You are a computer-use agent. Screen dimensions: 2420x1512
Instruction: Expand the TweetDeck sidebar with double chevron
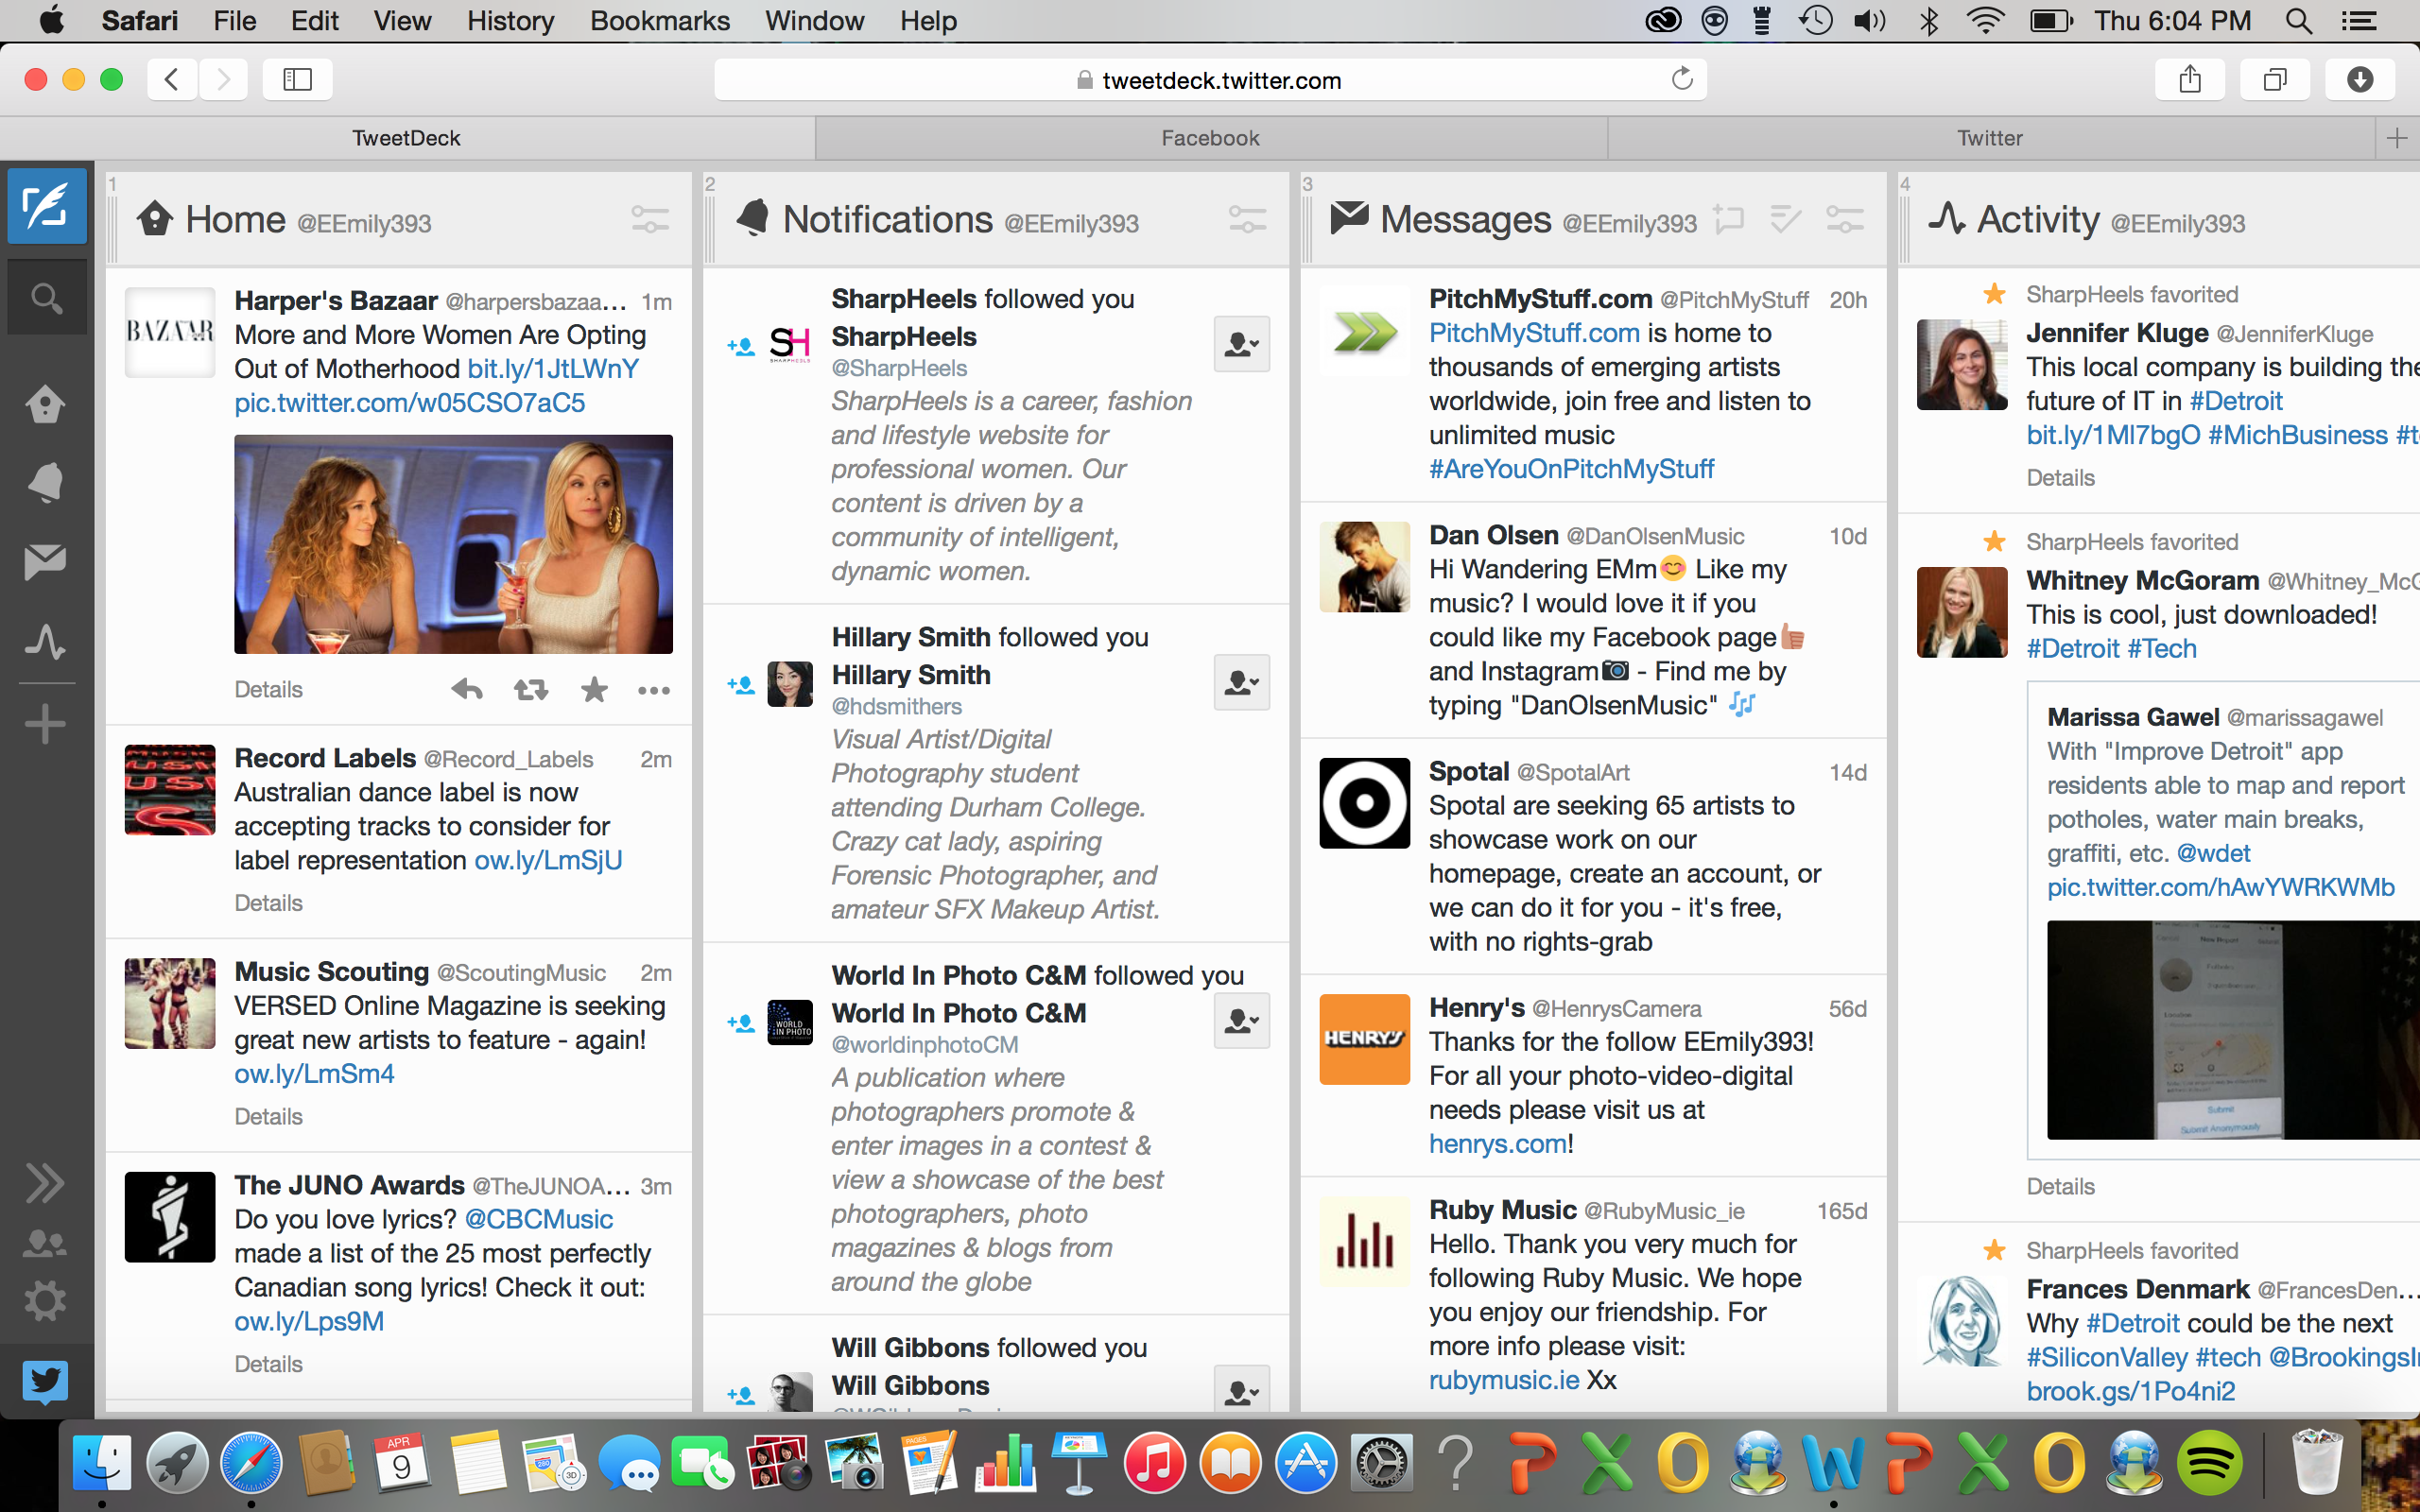pyautogui.click(x=46, y=1183)
